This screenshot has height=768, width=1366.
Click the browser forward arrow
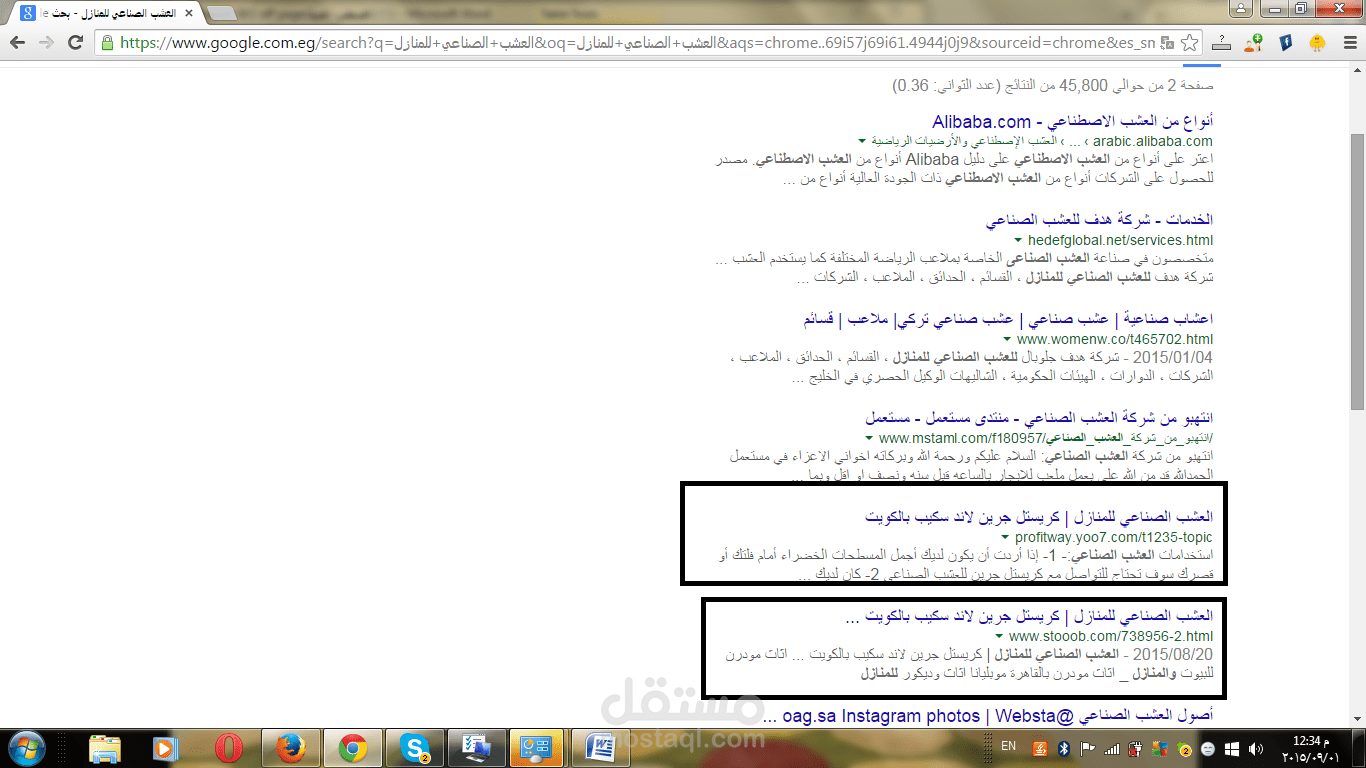46,43
